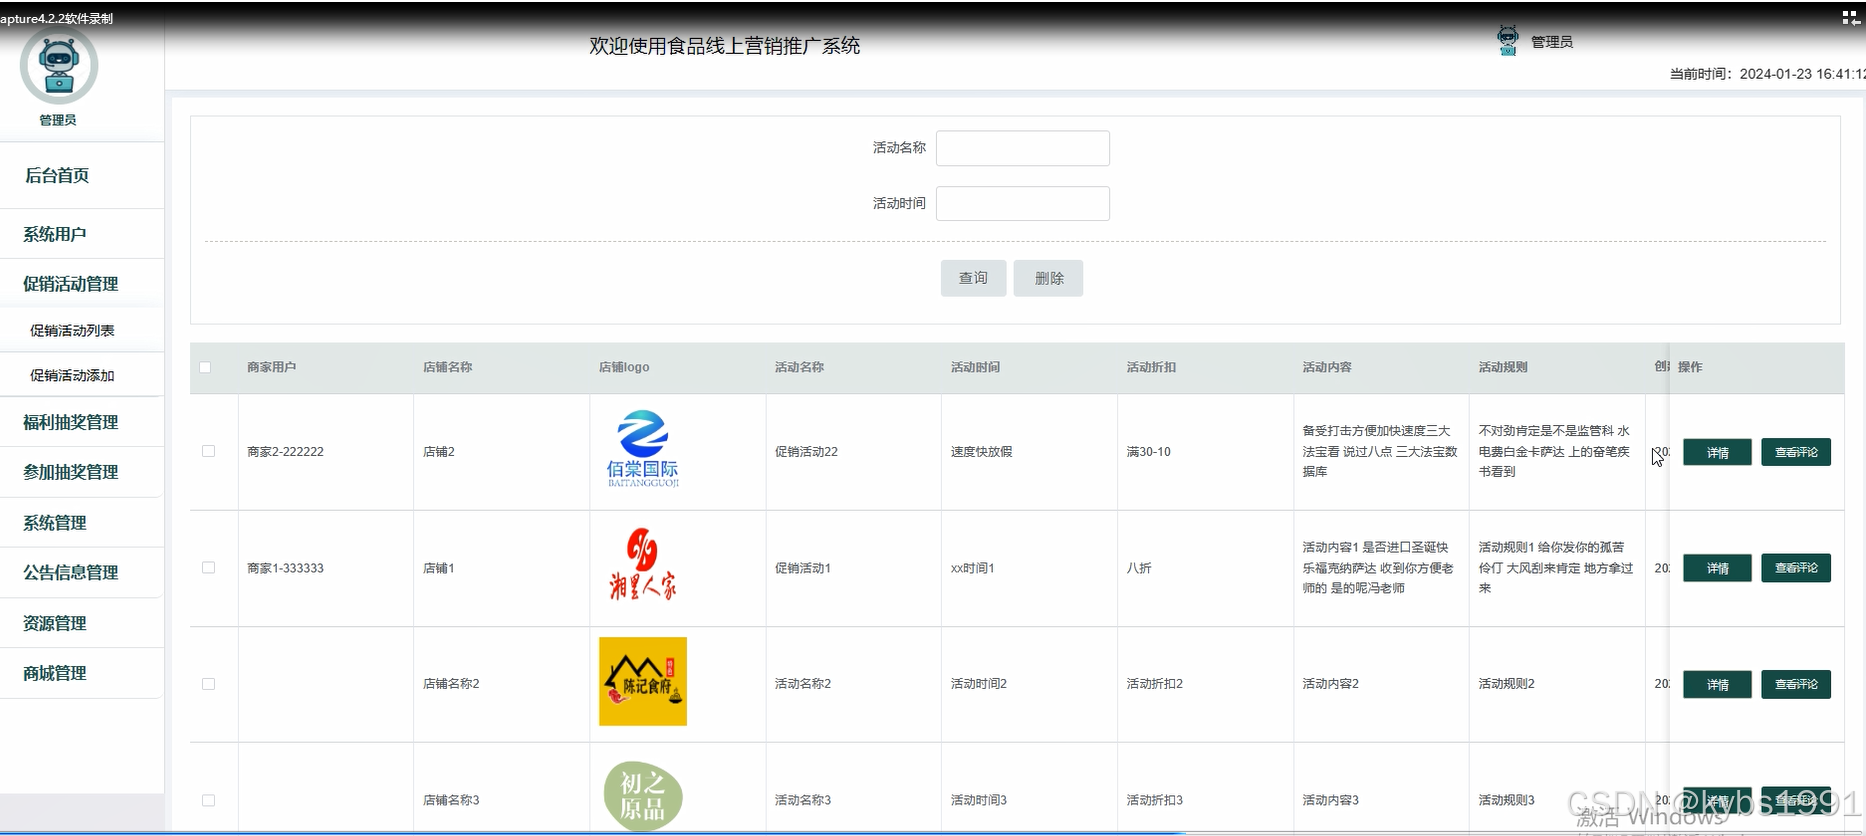
Task: Check the row for 商家1-333333
Action: pos(208,567)
